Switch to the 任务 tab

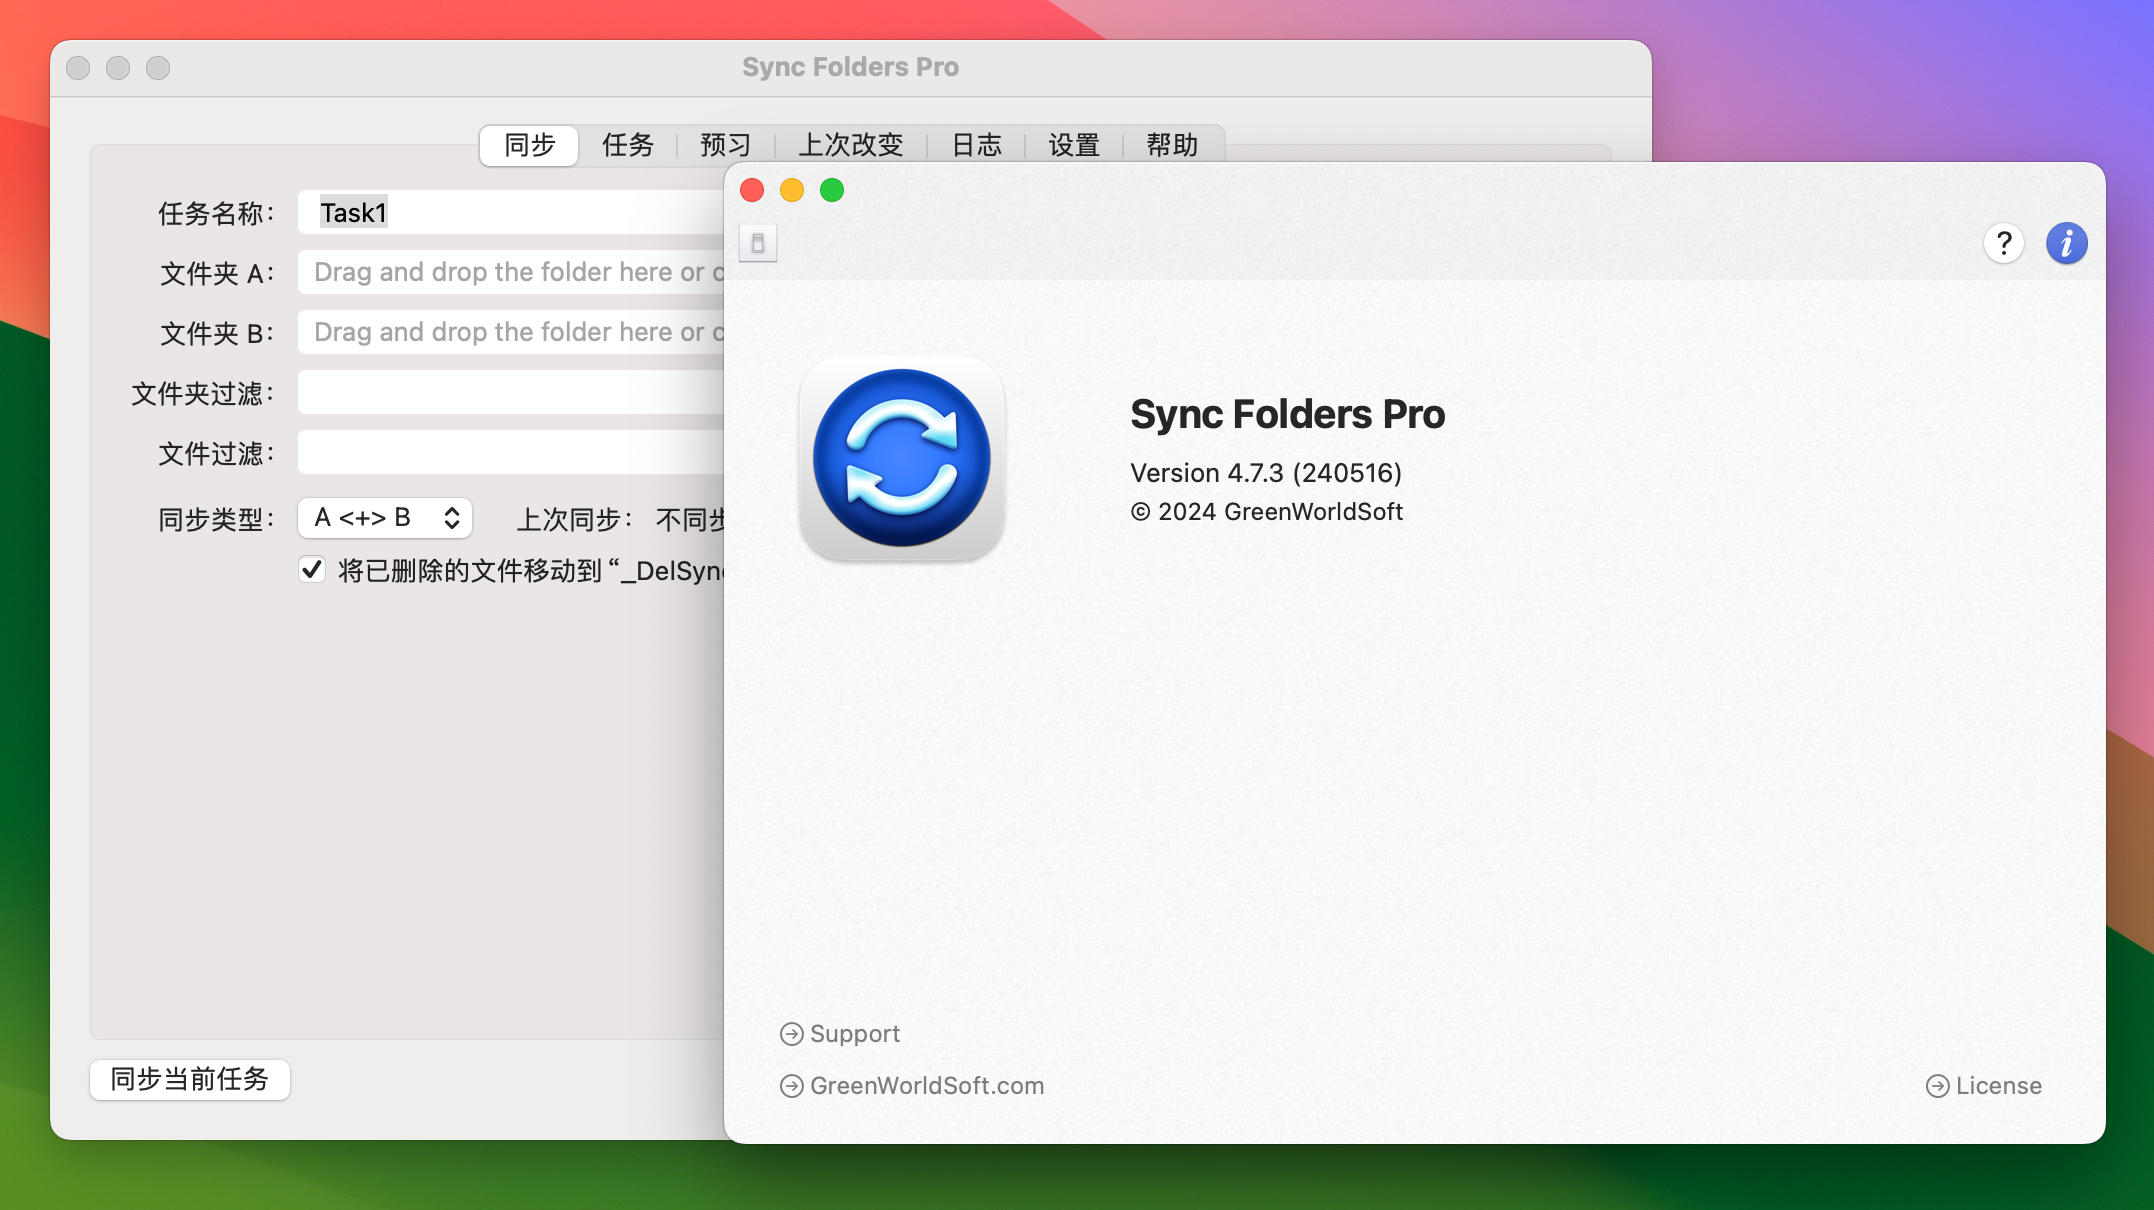tap(628, 145)
